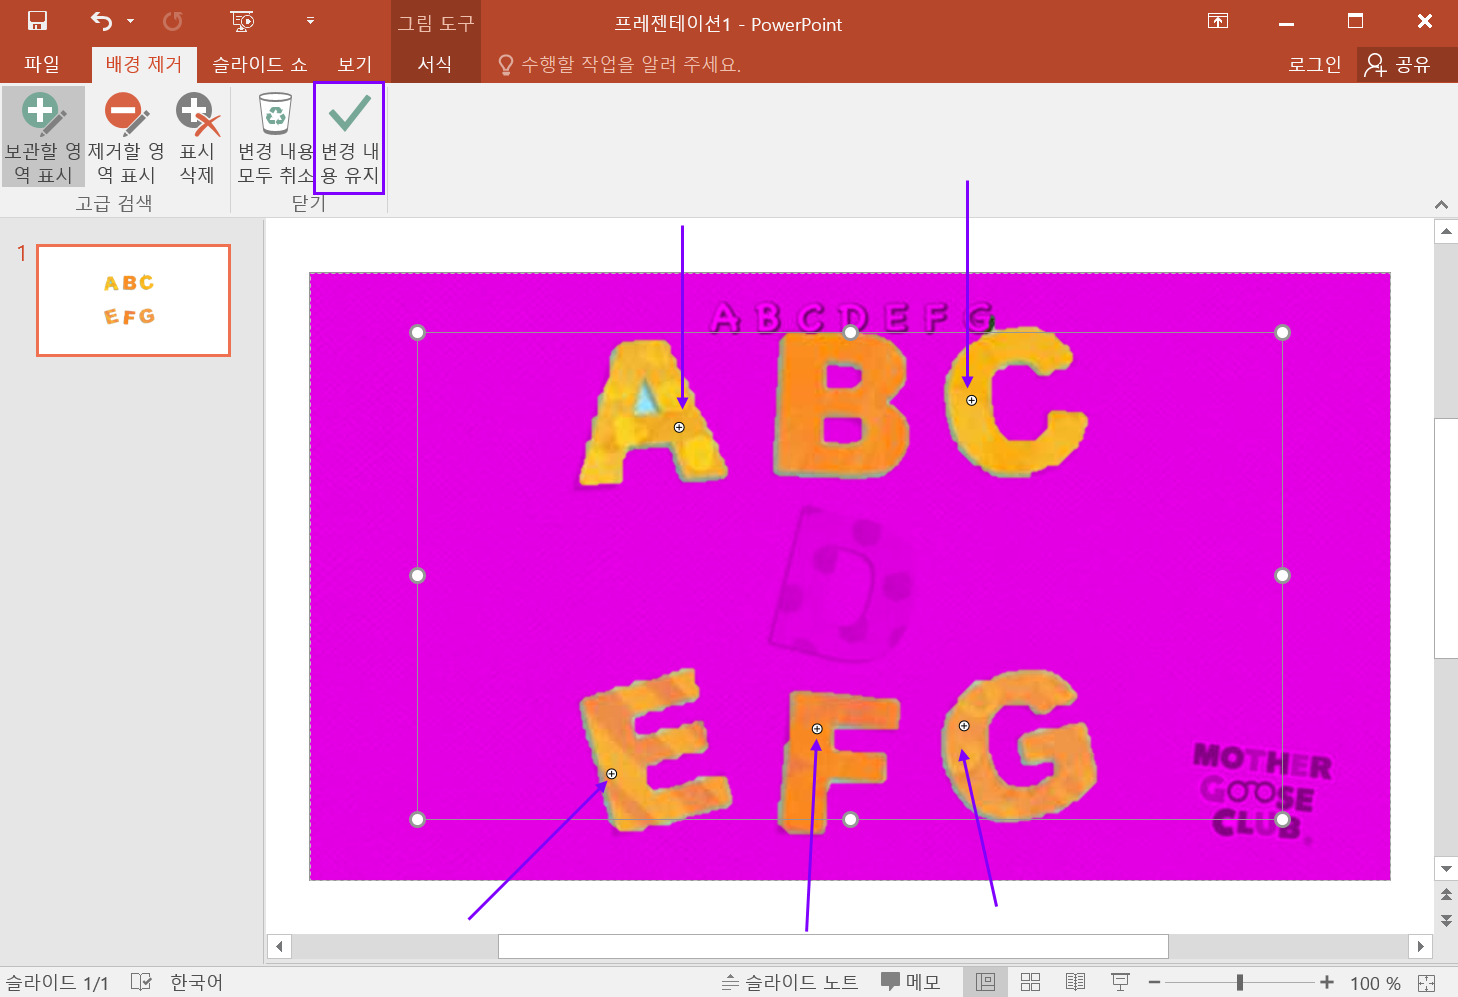Image resolution: width=1458 pixels, height=997 pixels.
Task: Click keep-mark on letter F
Action: coord(817,729)
